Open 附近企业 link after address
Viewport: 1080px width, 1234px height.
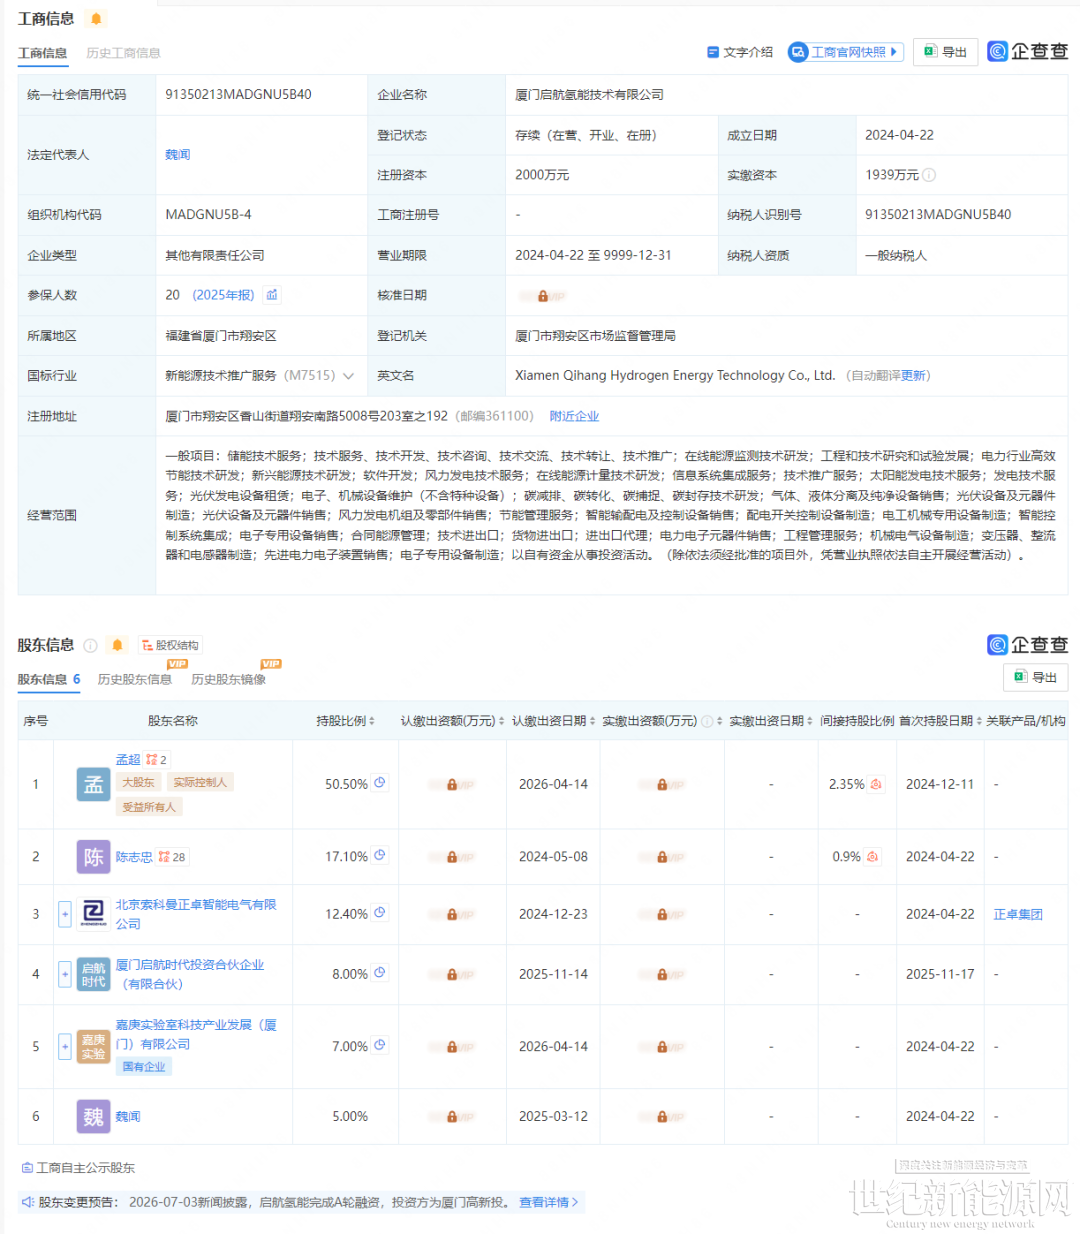574,416
